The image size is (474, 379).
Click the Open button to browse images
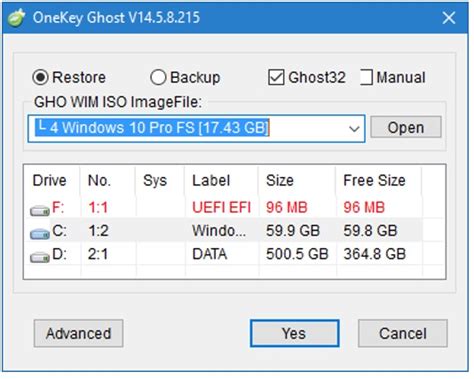point(406,127)
